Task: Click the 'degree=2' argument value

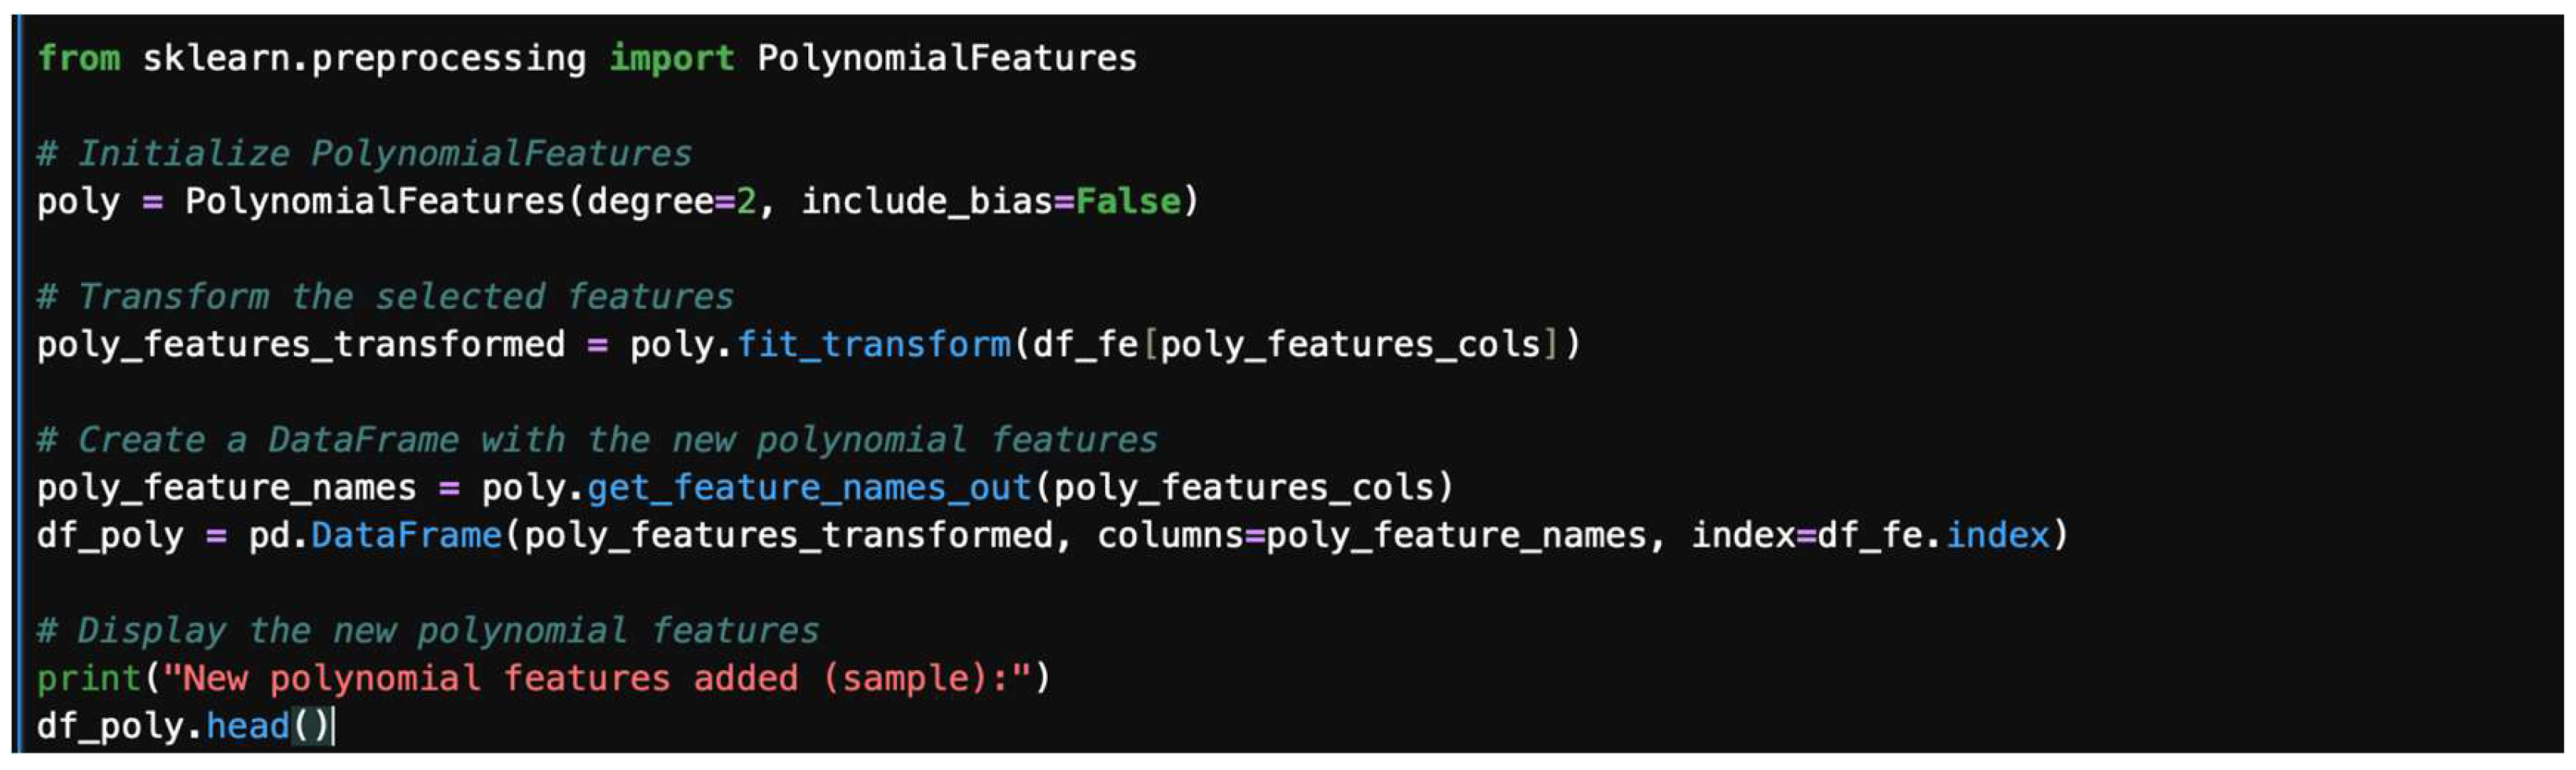Action: [746, 202]
